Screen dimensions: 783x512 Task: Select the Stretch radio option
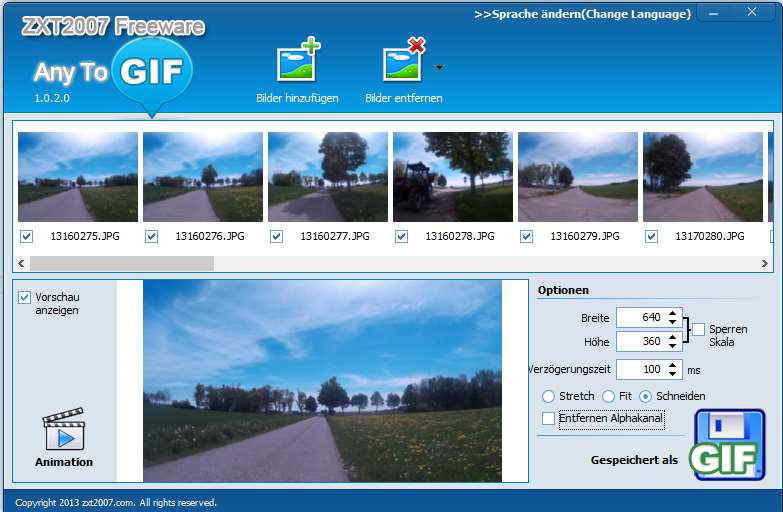(x=548, y=396)
